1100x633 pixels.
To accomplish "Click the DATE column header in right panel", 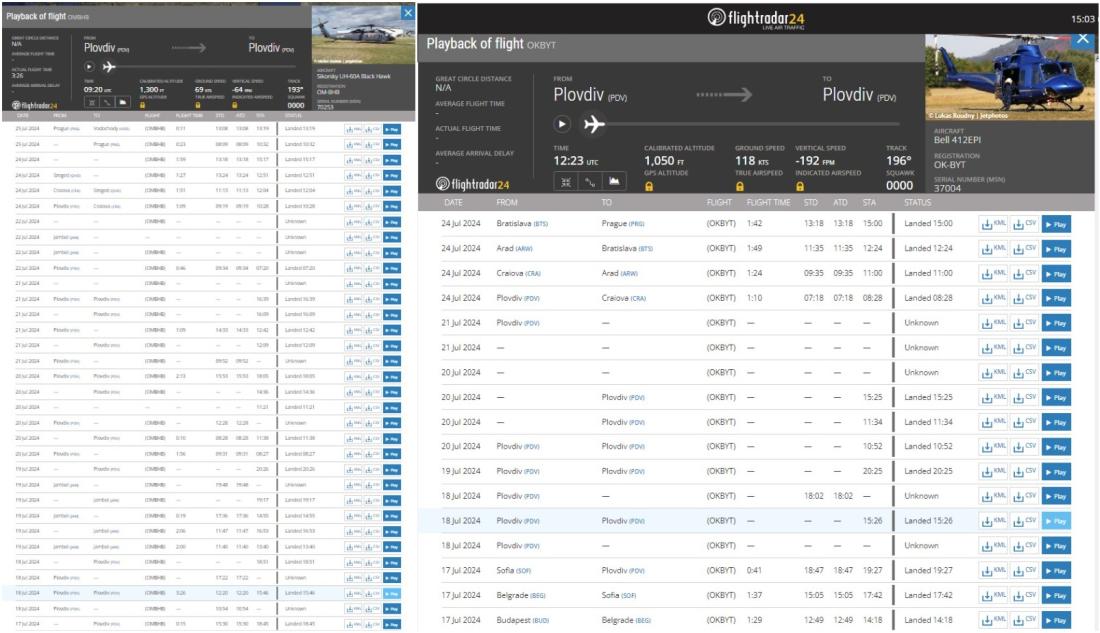I will tap(453, 203).
